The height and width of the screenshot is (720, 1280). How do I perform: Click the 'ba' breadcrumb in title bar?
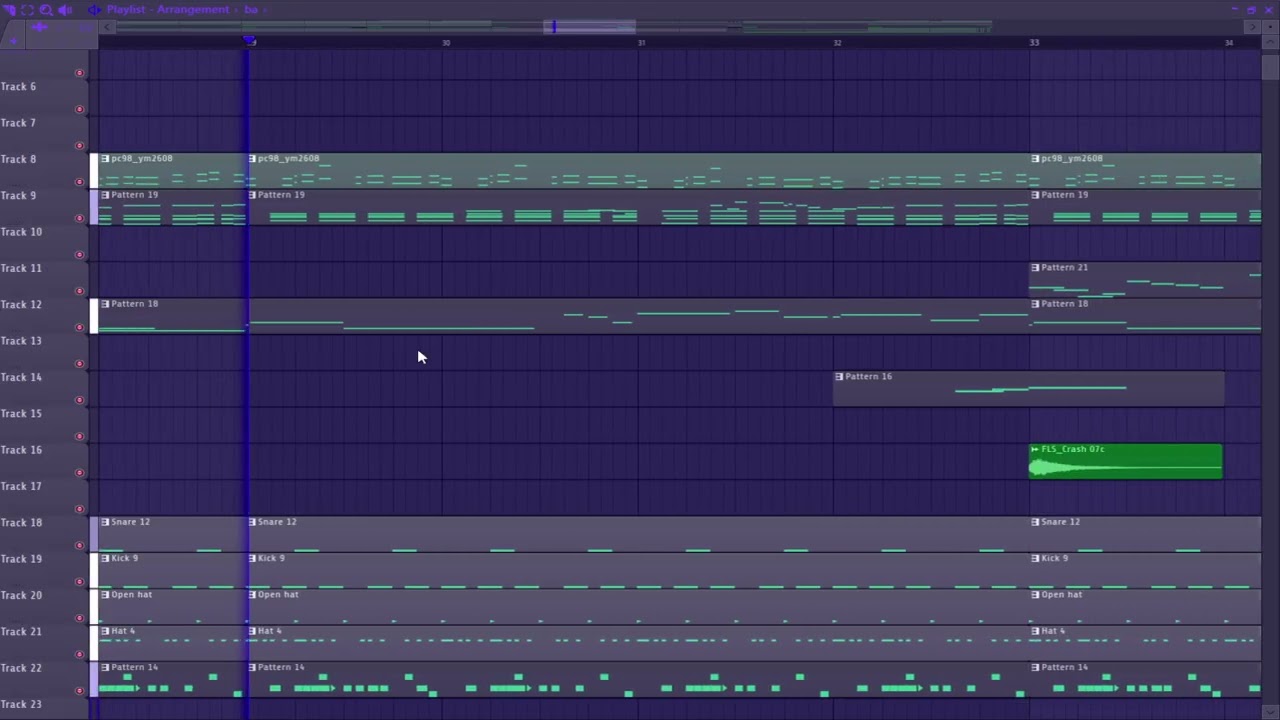(251, 9)
